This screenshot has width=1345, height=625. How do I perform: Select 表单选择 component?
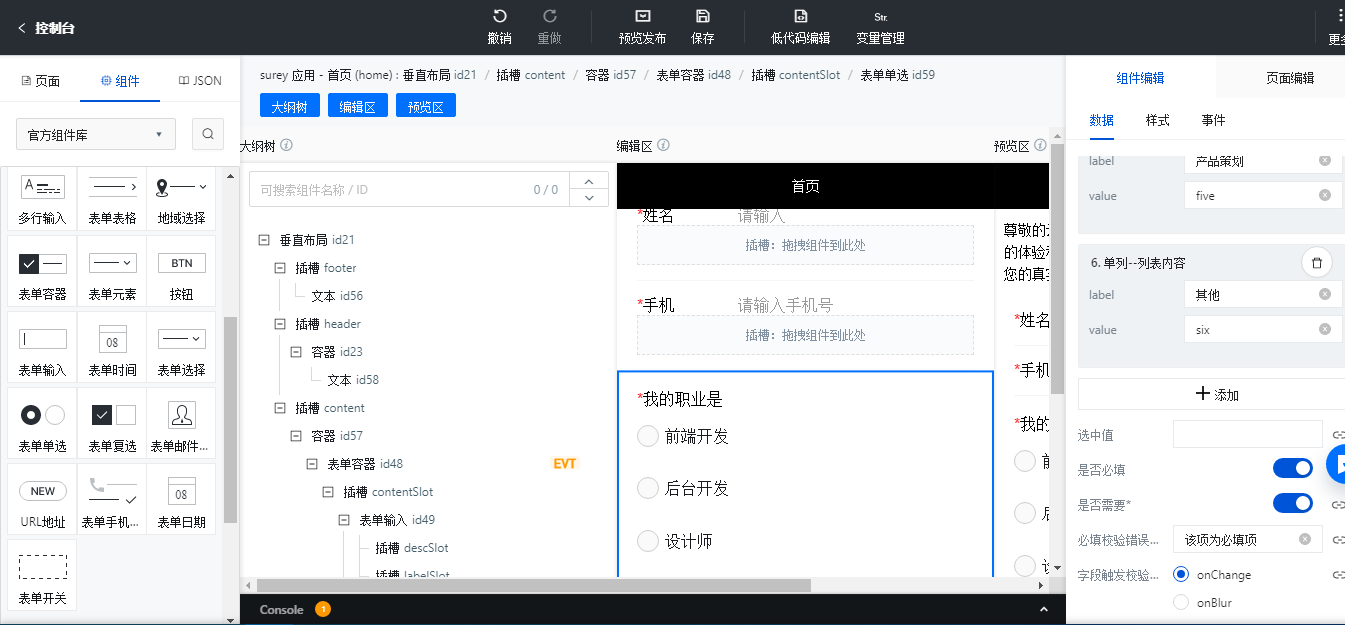click(181, 348)
